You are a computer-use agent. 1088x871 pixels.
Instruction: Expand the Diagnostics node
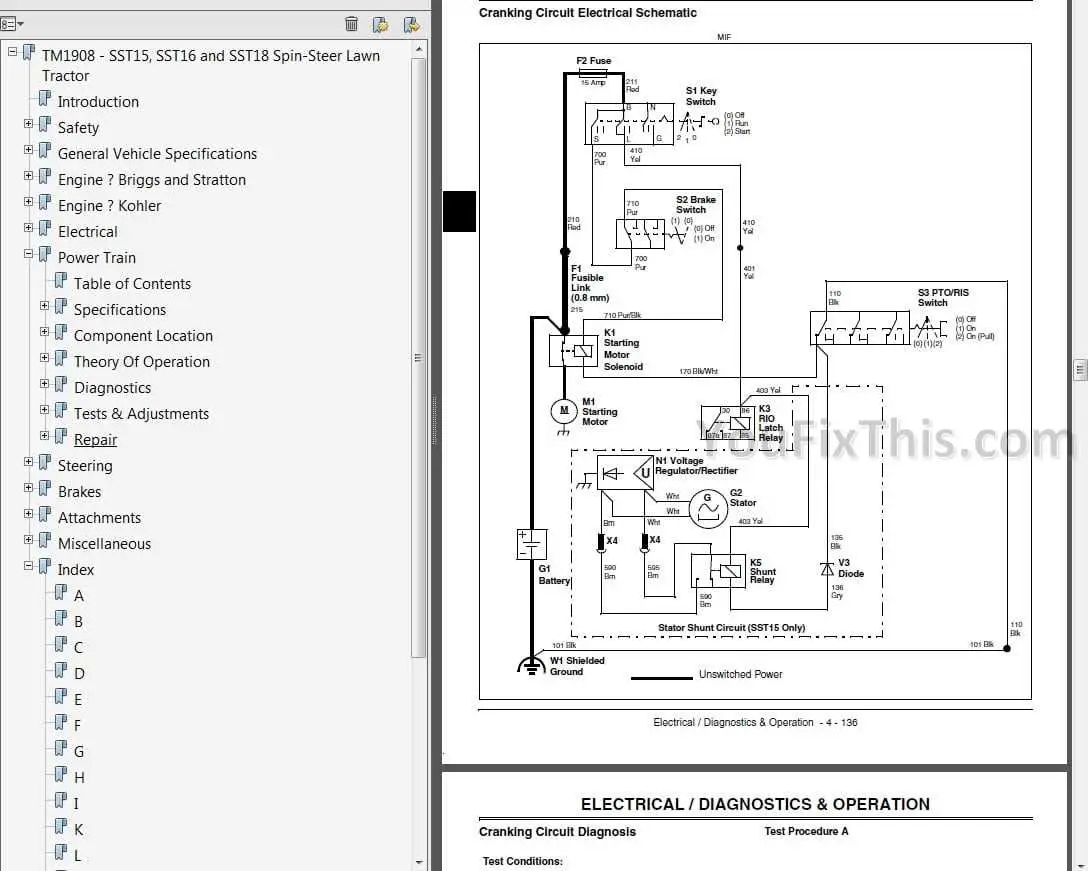44,384
